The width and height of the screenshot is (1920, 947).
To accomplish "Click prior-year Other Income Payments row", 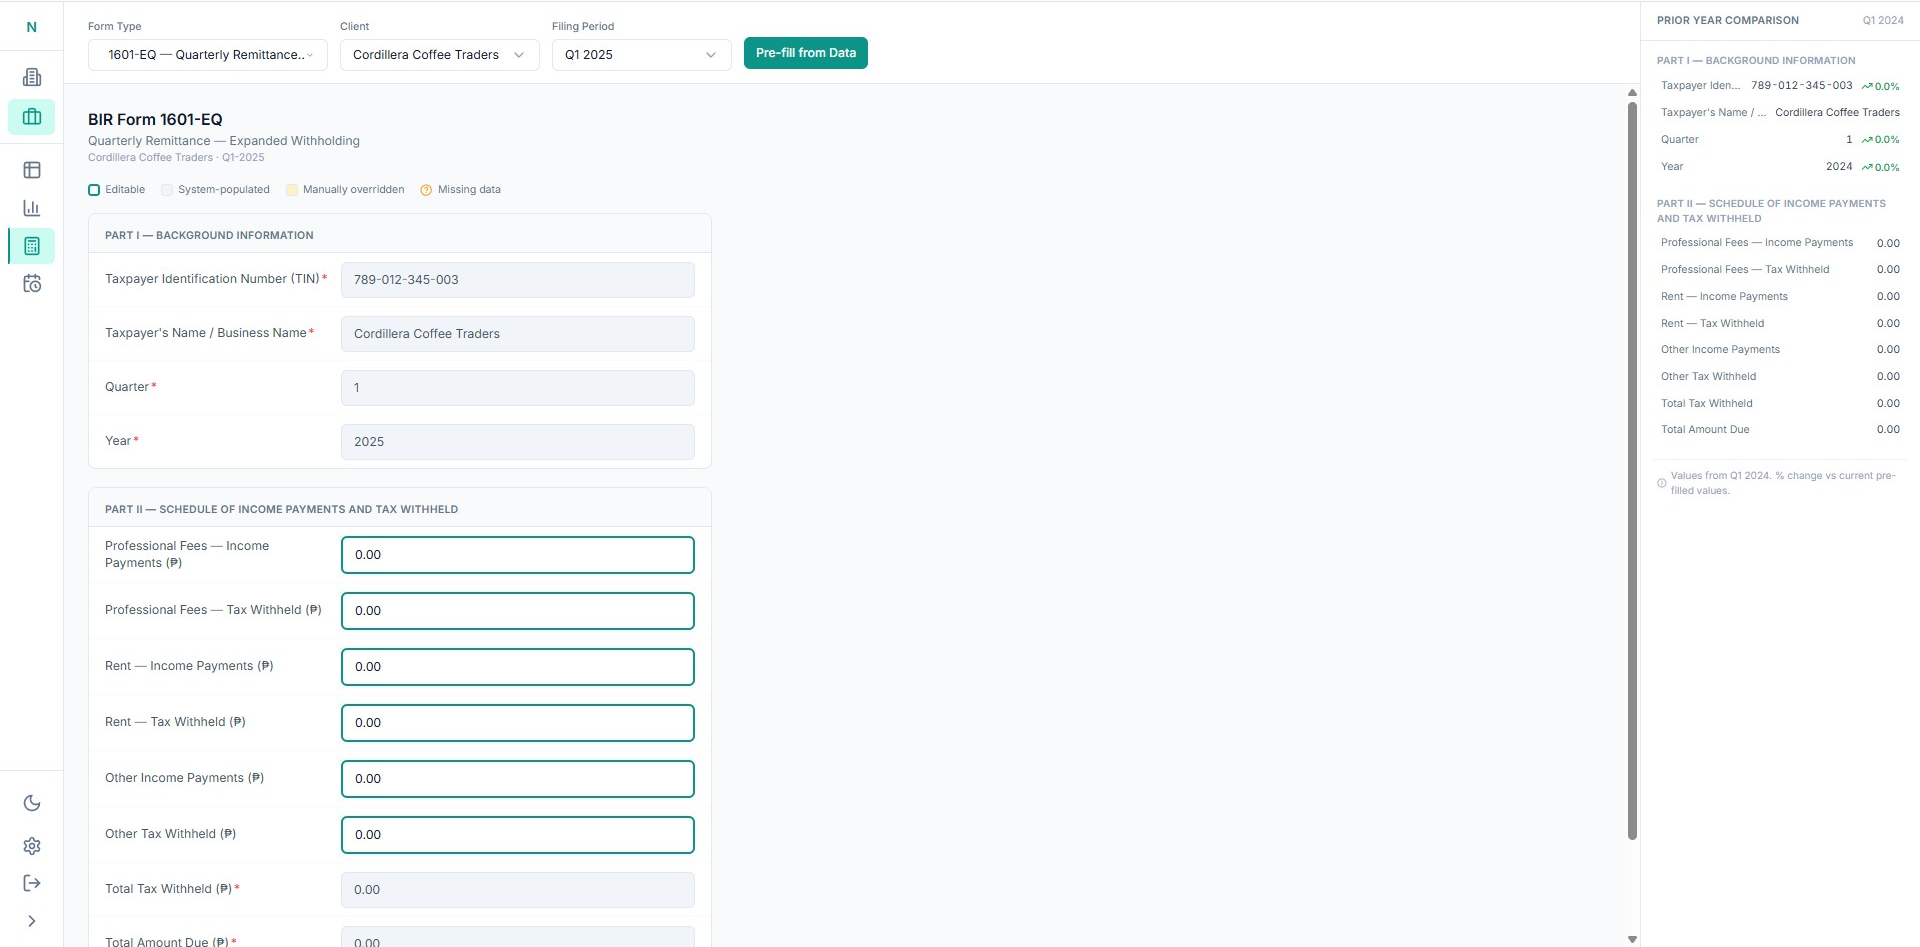I will point(1781,350).
